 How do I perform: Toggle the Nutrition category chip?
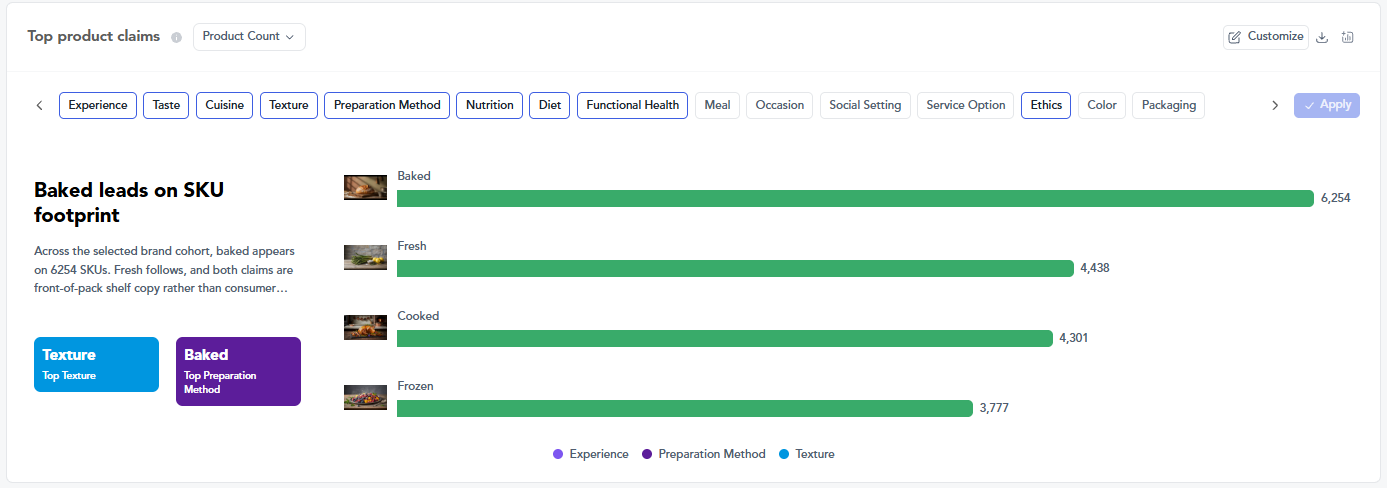pos(490,105)
